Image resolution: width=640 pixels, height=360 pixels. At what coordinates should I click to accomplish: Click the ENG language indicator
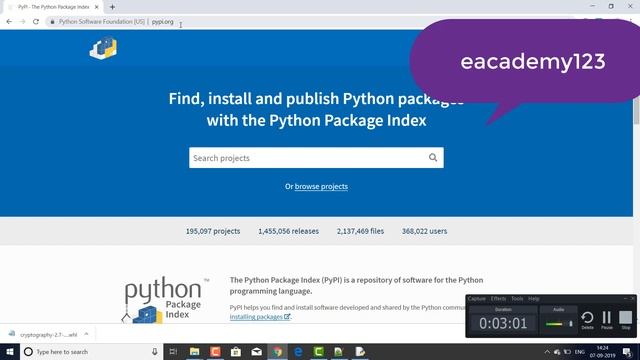(580, 352)
